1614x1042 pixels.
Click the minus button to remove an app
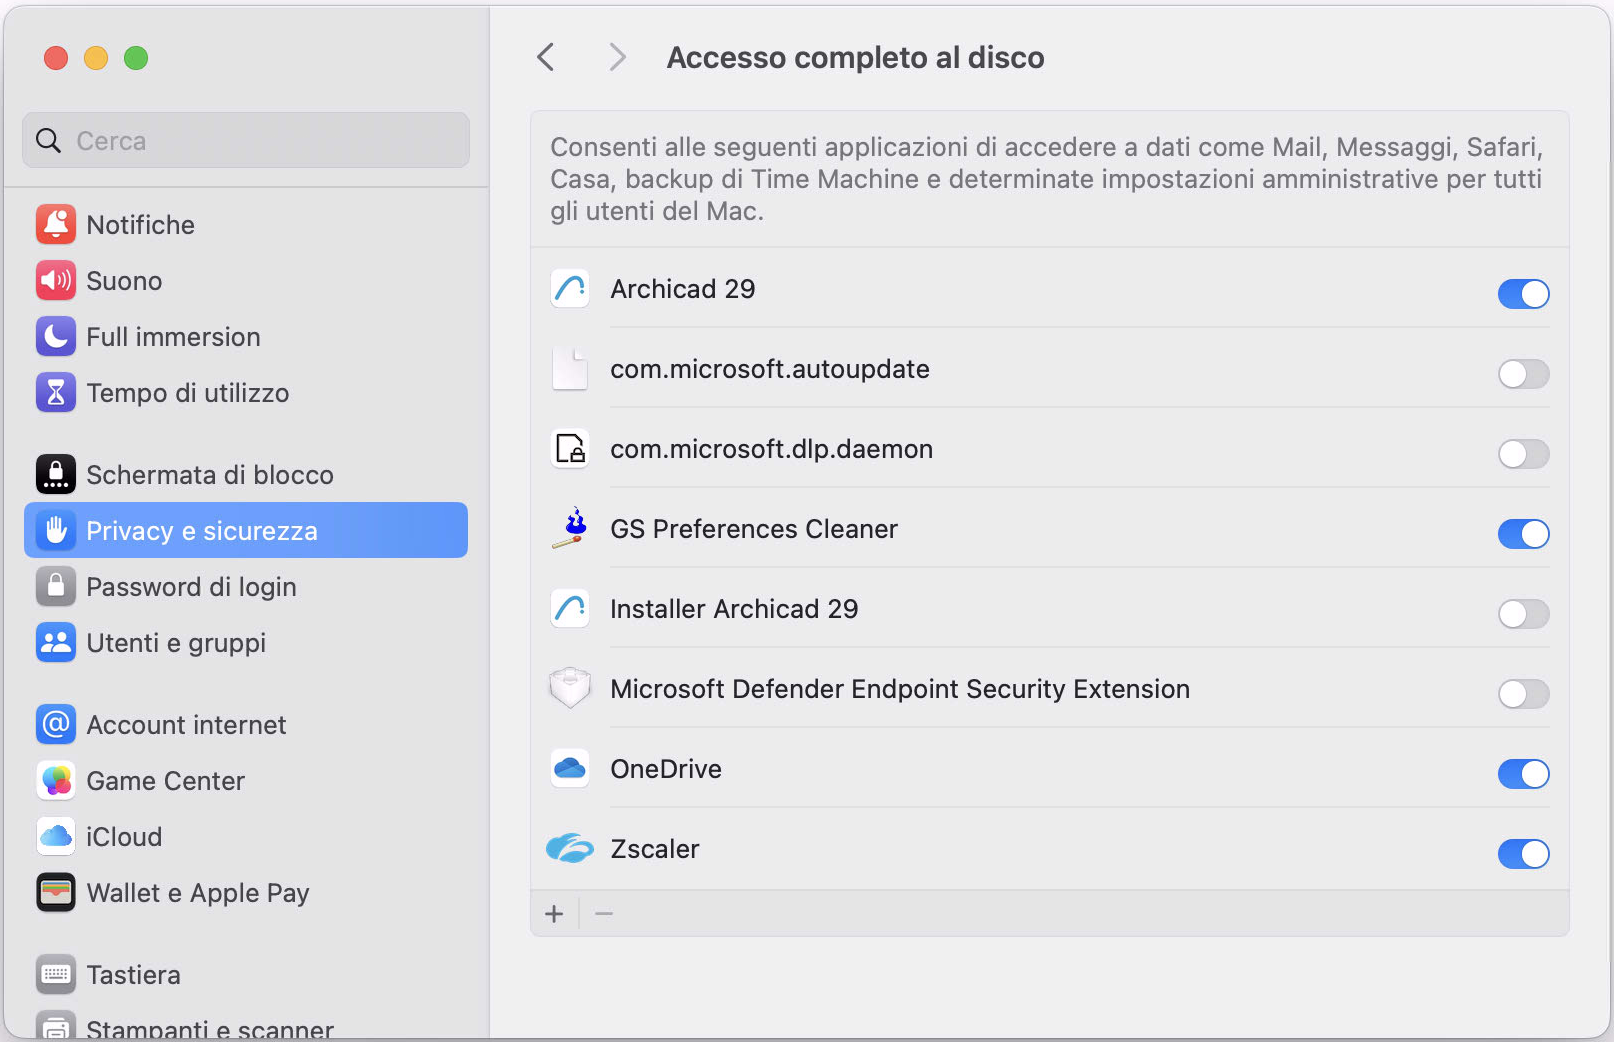coord(603,913)
